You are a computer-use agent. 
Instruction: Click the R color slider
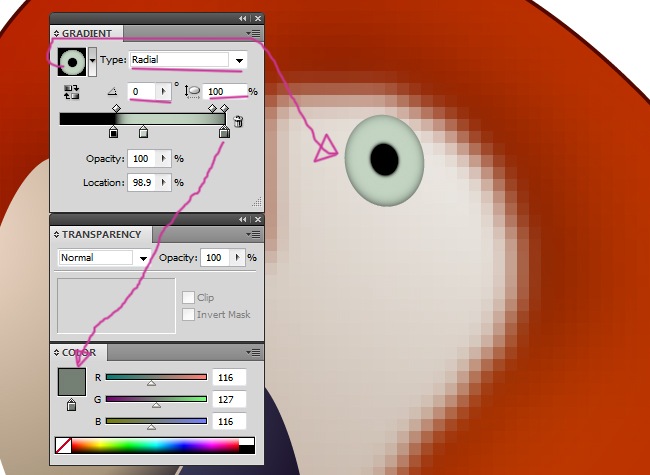156,377
